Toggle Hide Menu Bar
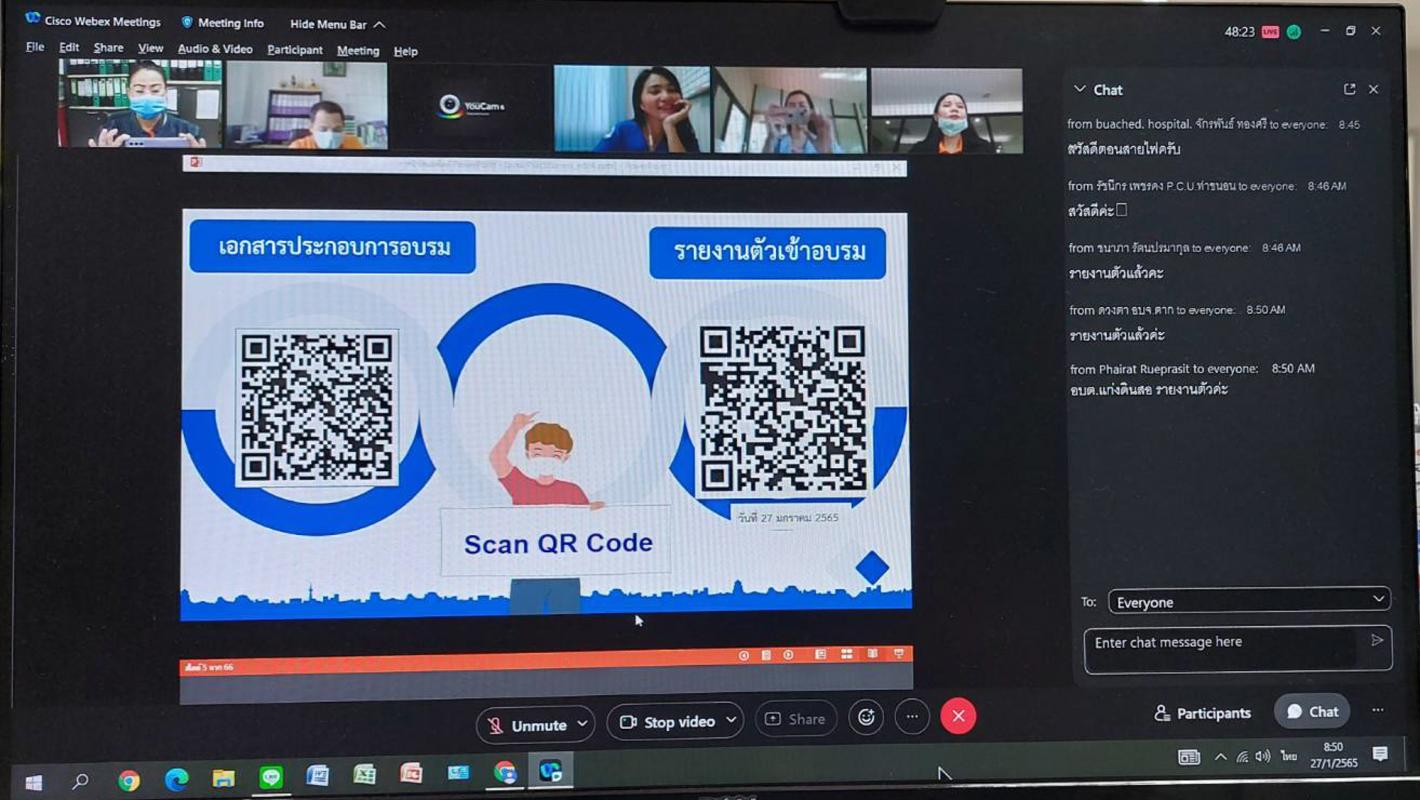The width and height of the screenshot is (1420, 800). 337,24
